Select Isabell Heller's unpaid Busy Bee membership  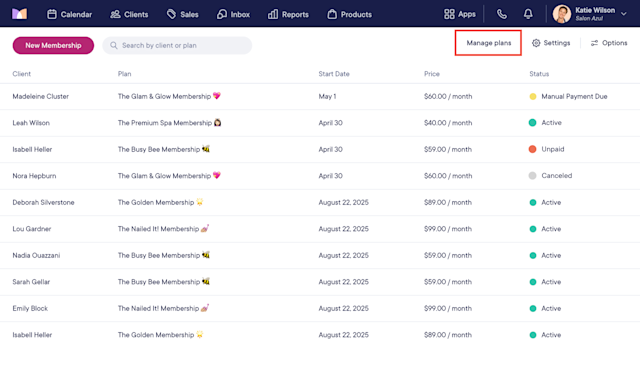(x=320, y=149)
